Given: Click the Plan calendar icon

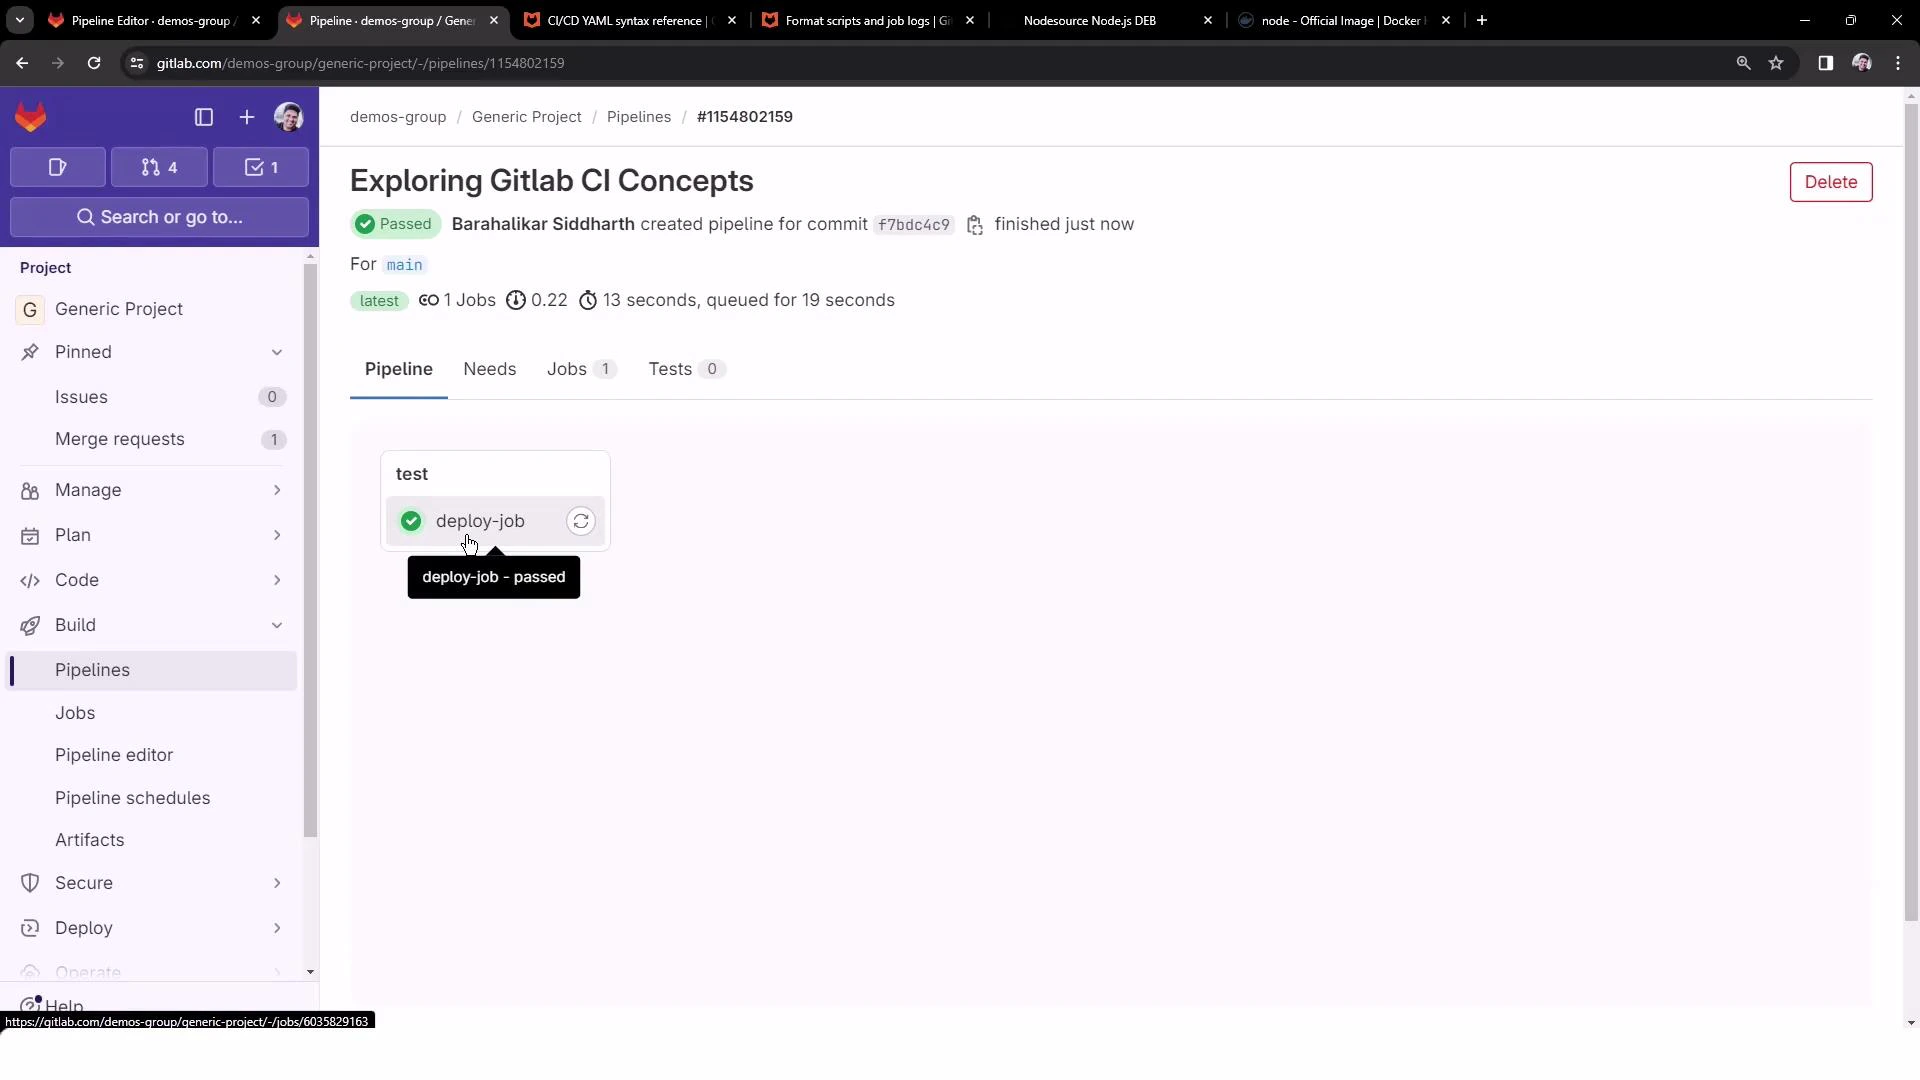Looking at the screenshot, I should pyautogui.click(x=30, y=535).
